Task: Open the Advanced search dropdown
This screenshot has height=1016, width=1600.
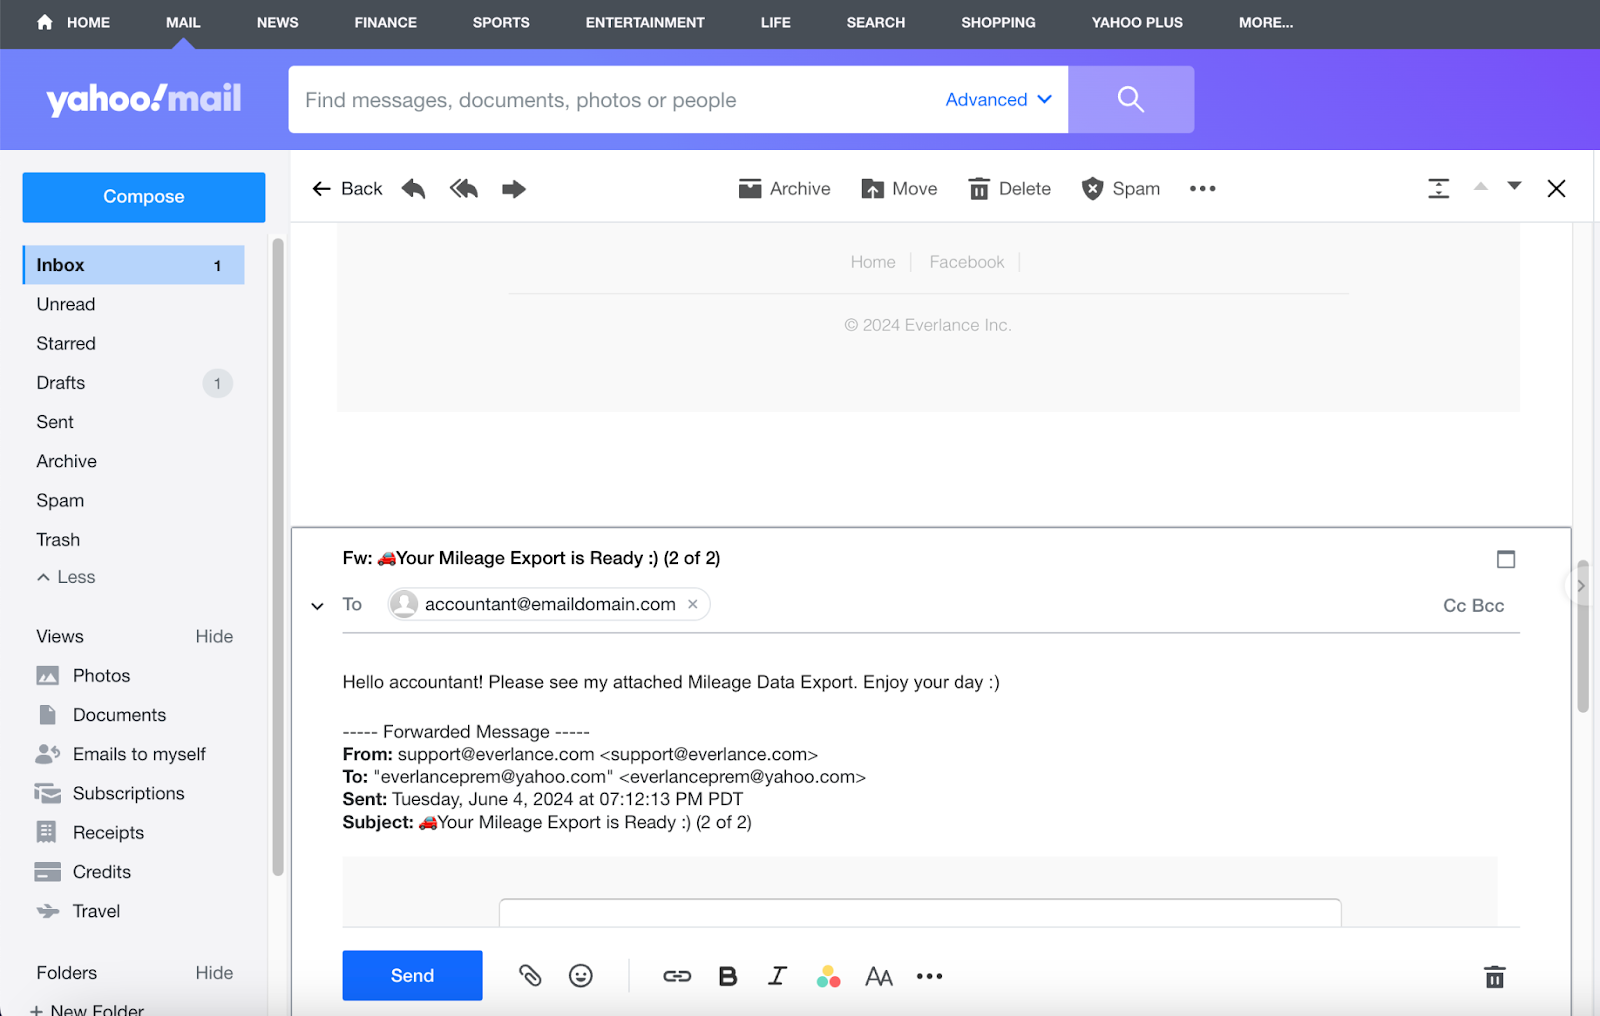Action: pos(998,99)
